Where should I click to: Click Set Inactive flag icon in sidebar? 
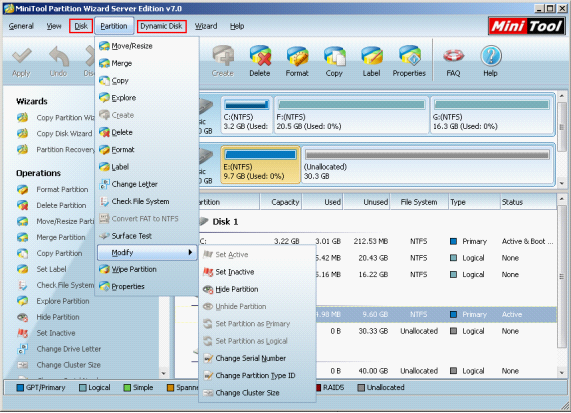(23, 333)
